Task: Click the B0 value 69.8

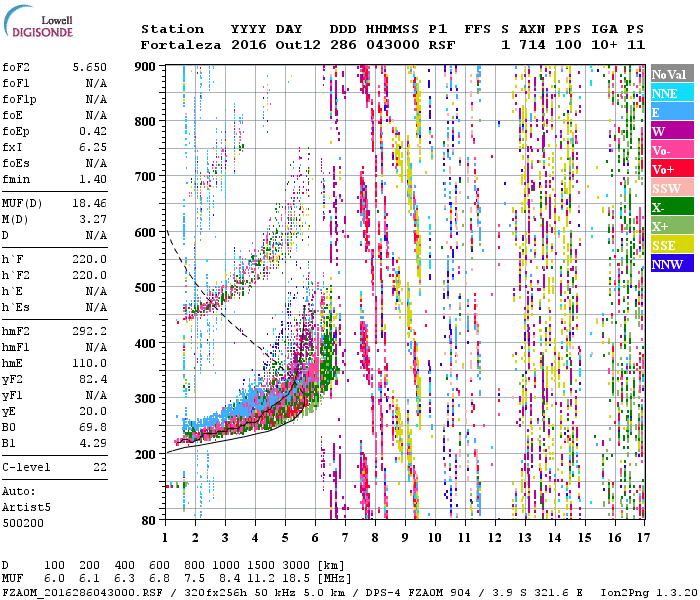Action: (x=93, y=427)
